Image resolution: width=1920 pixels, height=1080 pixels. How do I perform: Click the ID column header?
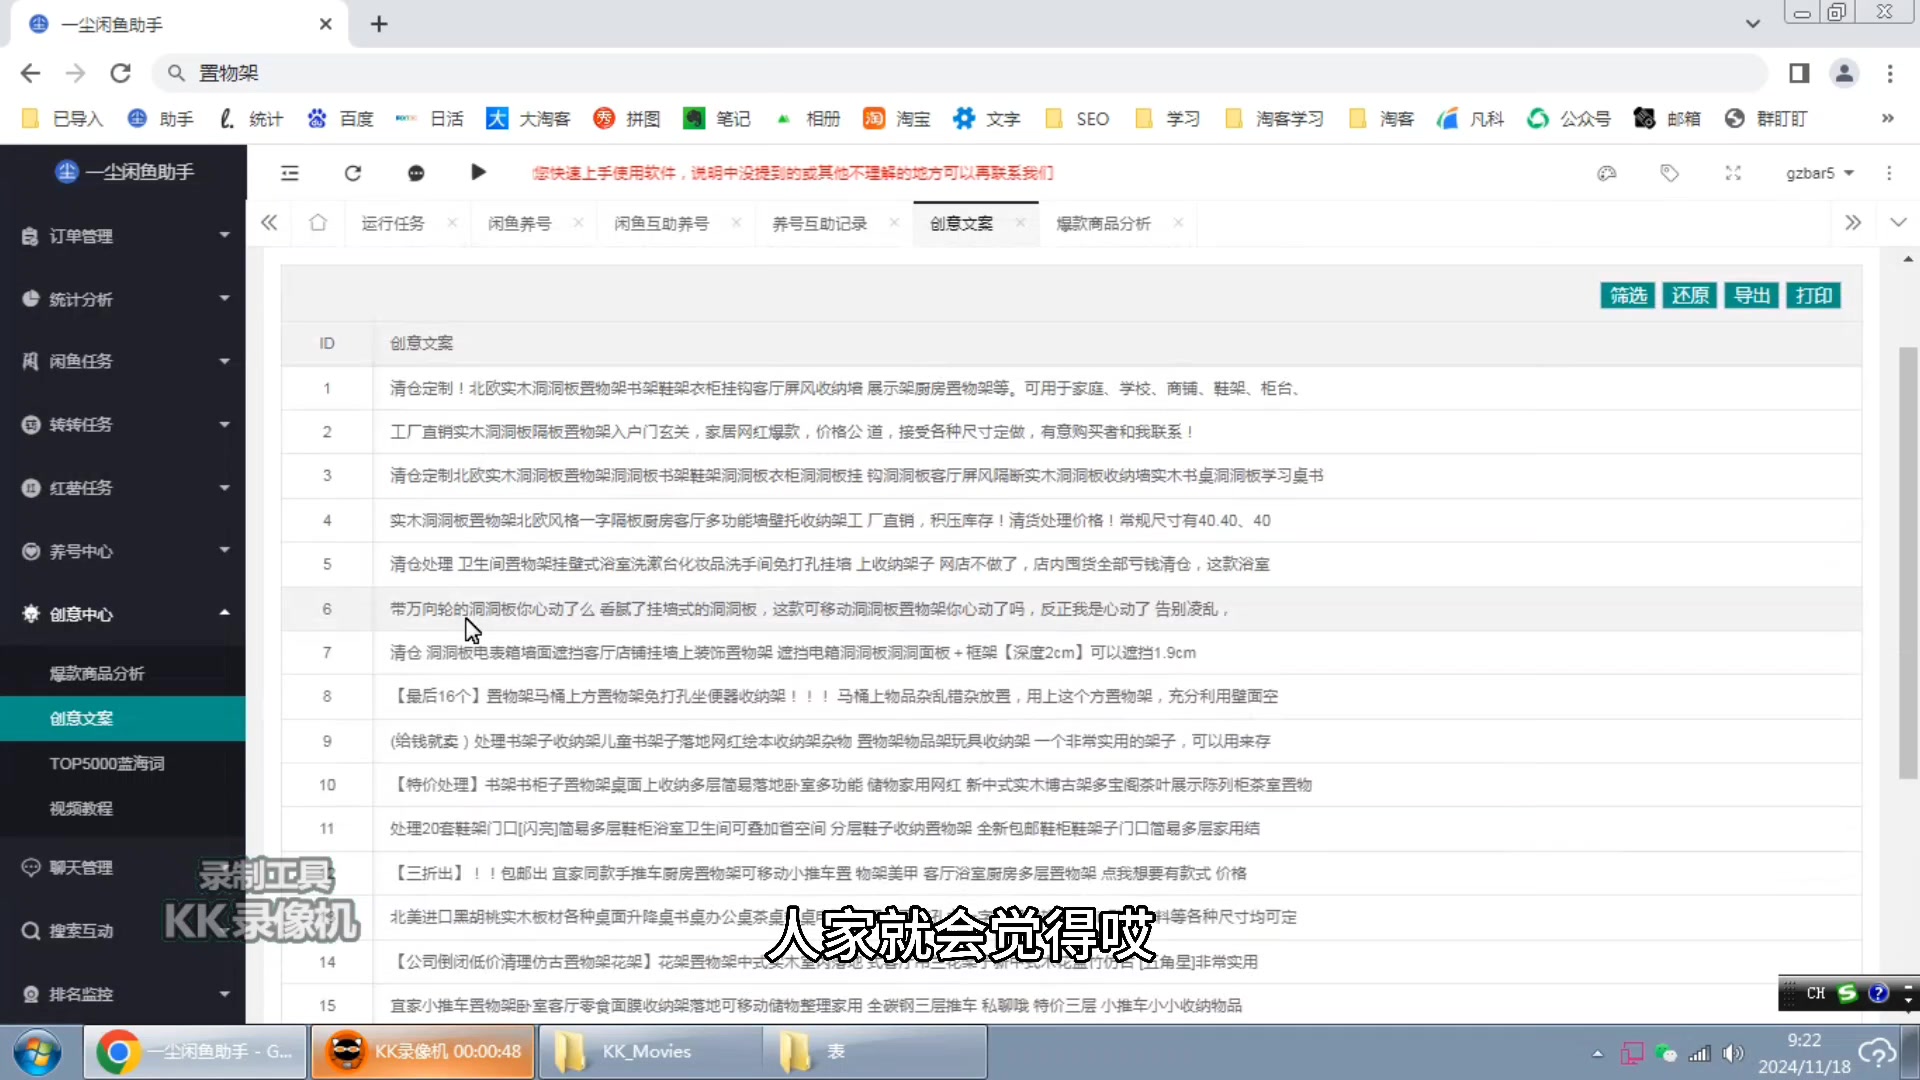[x=327, y=343]
